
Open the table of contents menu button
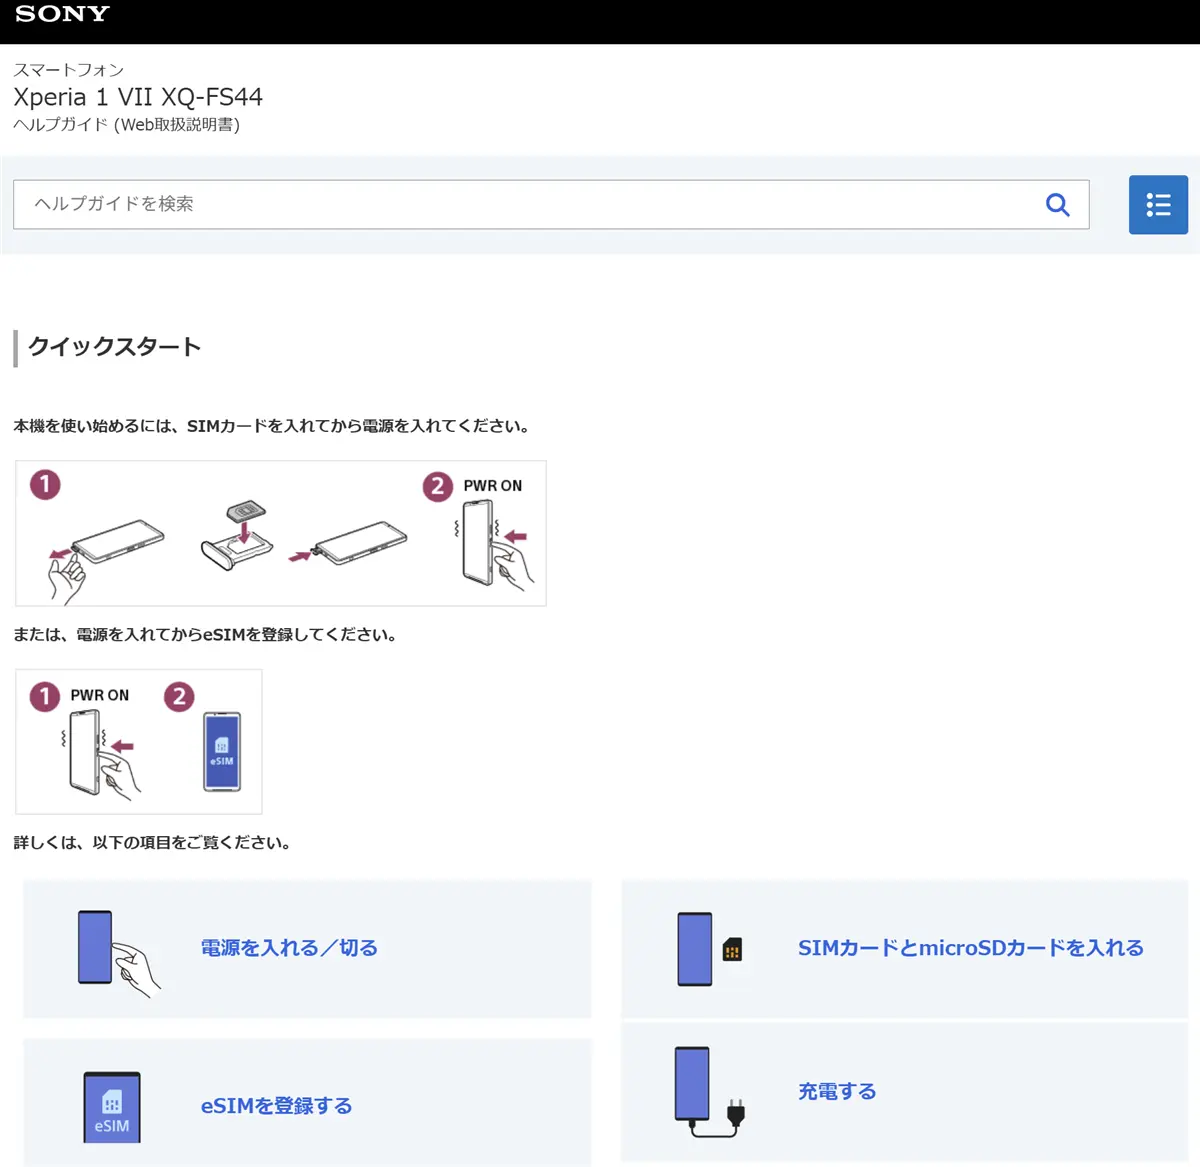click(1158, 205)
